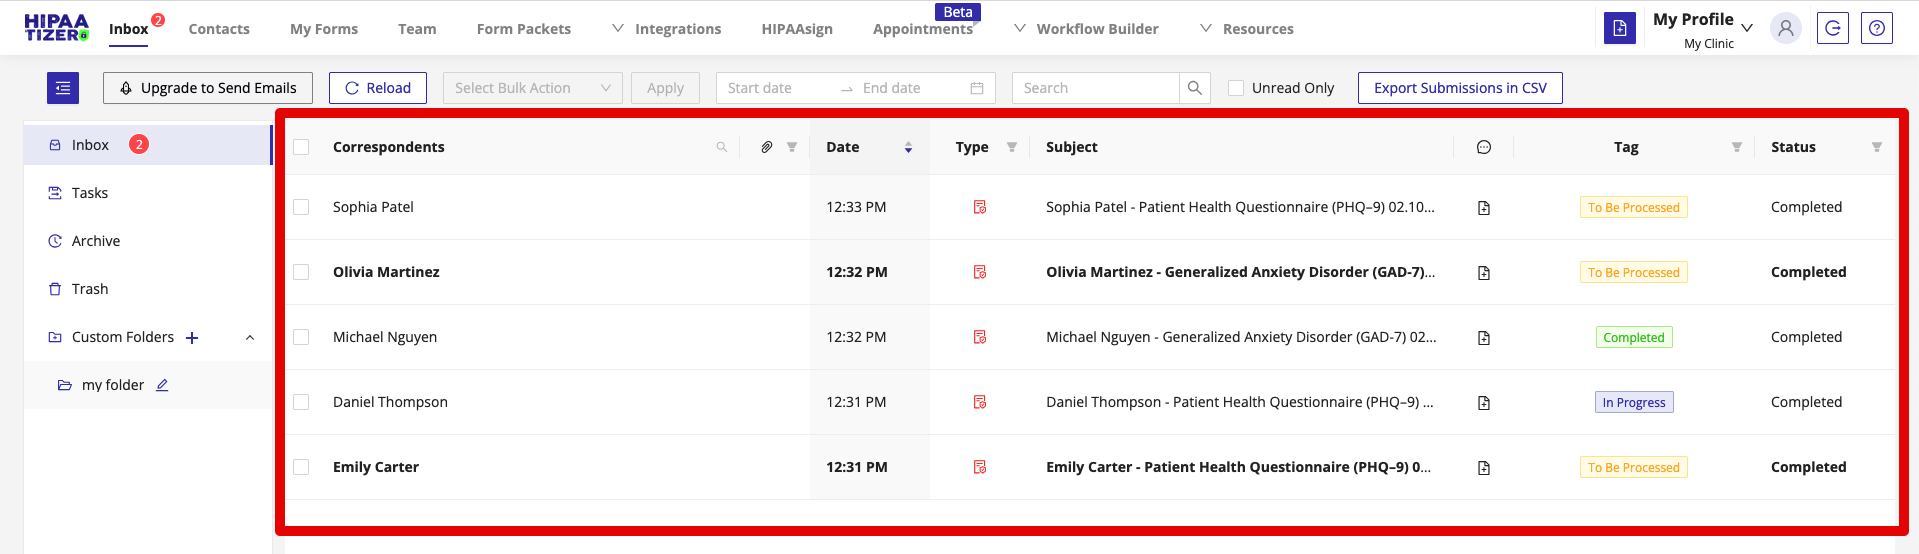The height and width of the screenshot is (554, 1919).
Task: Open the help question mark icon
Action: point(1876,28)
